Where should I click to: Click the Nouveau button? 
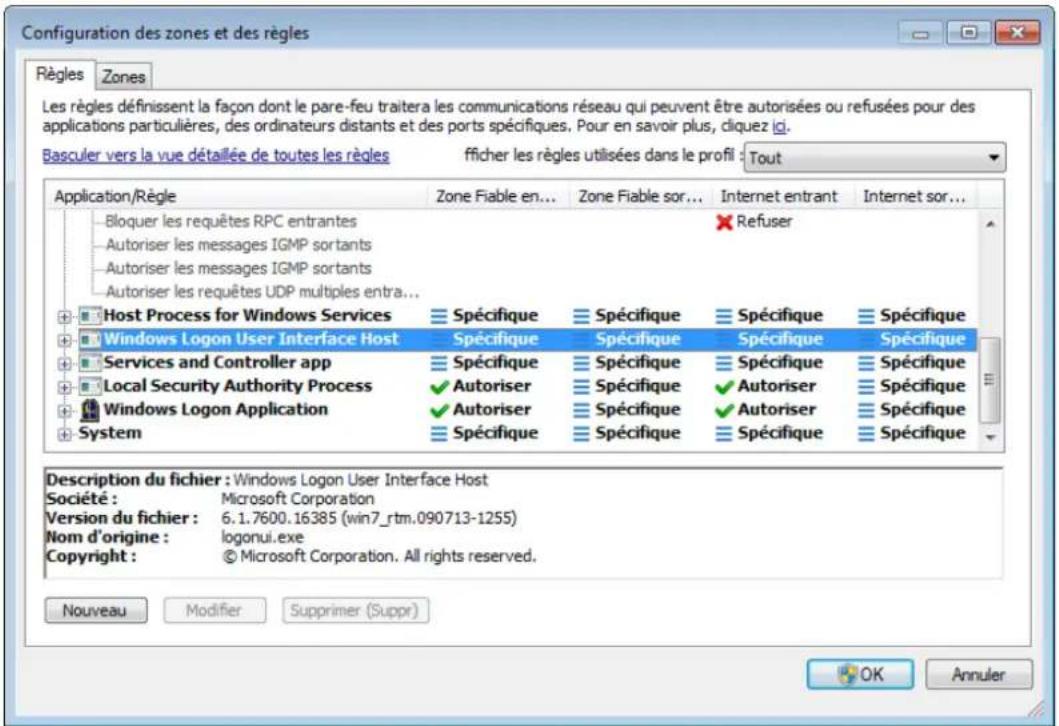click(x=96, y=611)
